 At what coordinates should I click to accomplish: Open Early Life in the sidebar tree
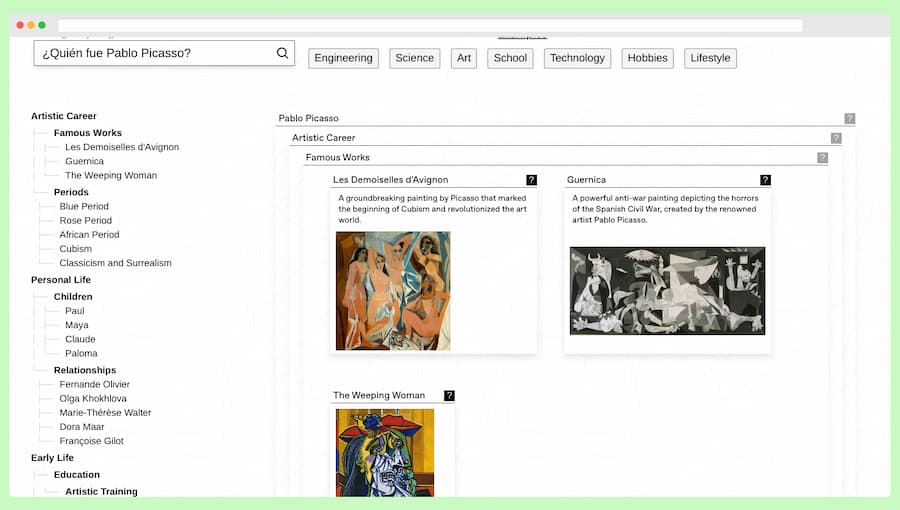(x=52, y=458)
